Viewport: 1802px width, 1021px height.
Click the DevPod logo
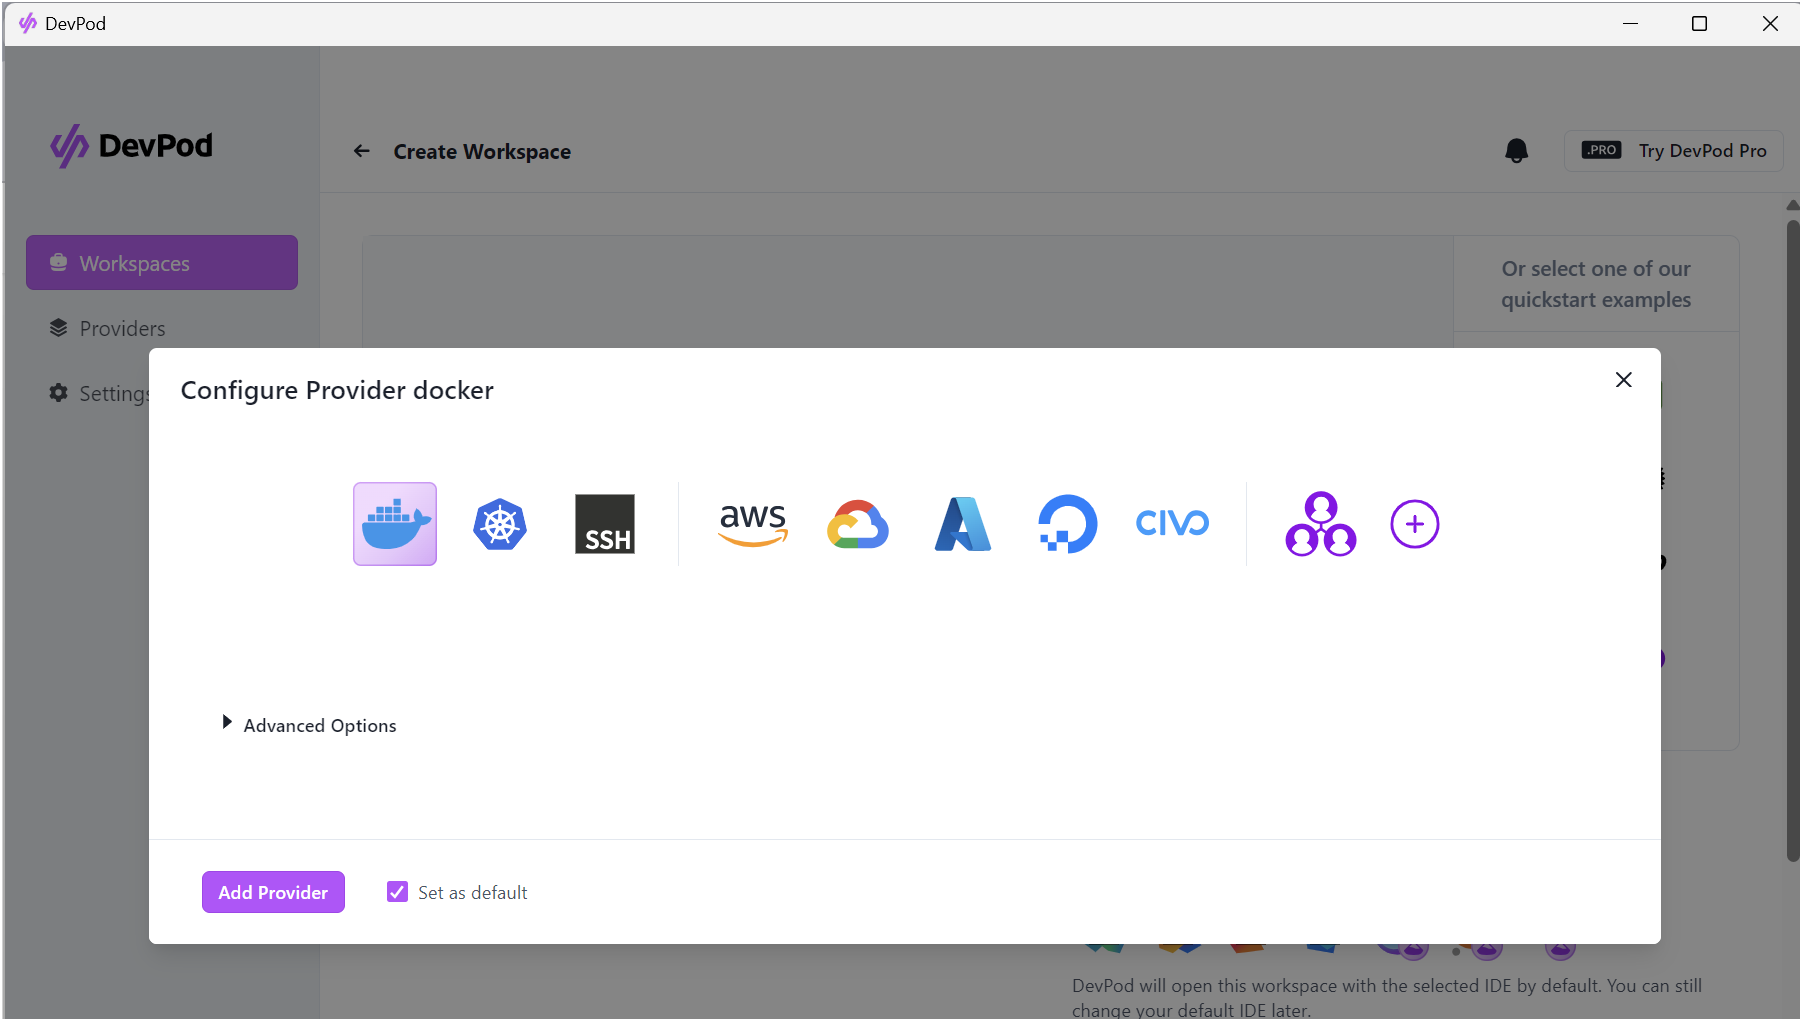coord(131,146)
